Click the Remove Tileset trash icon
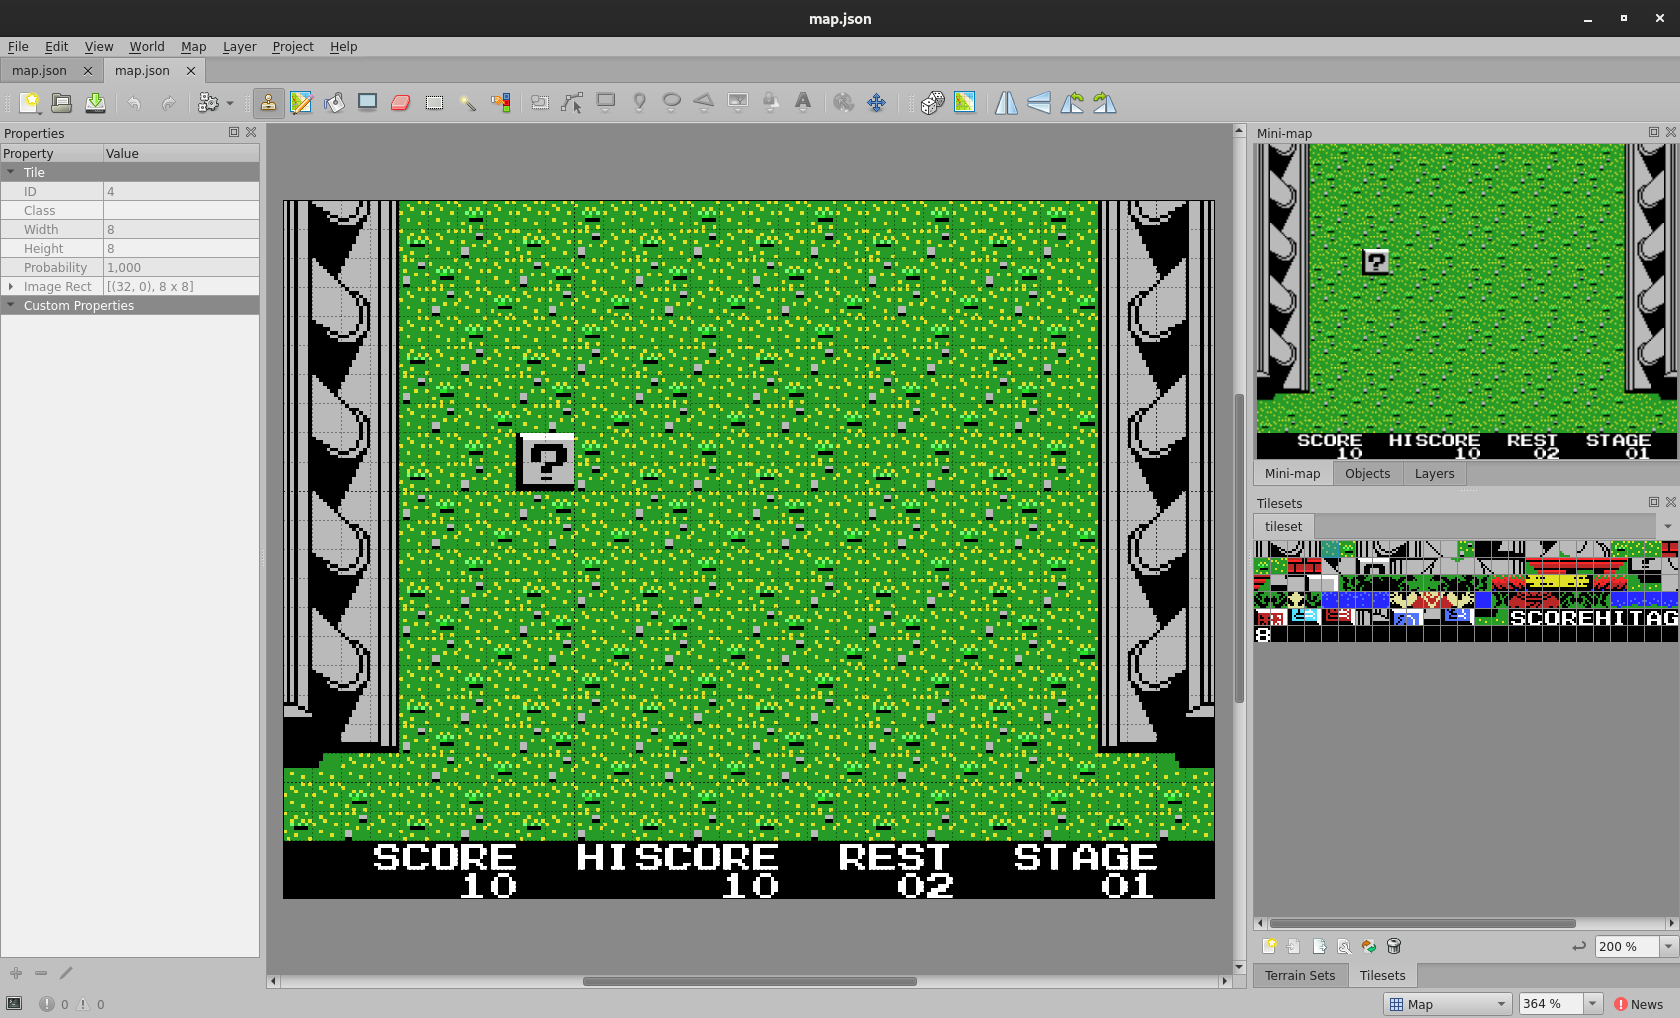Screen dimensions: 1680x1018 click(1394, 946)
